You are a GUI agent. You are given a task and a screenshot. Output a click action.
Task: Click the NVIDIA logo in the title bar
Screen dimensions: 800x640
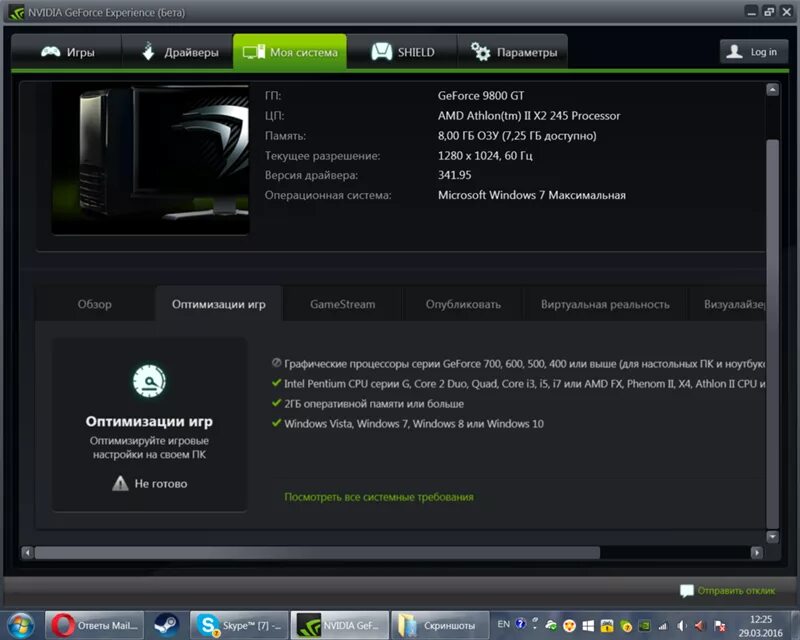coord(16,12)
